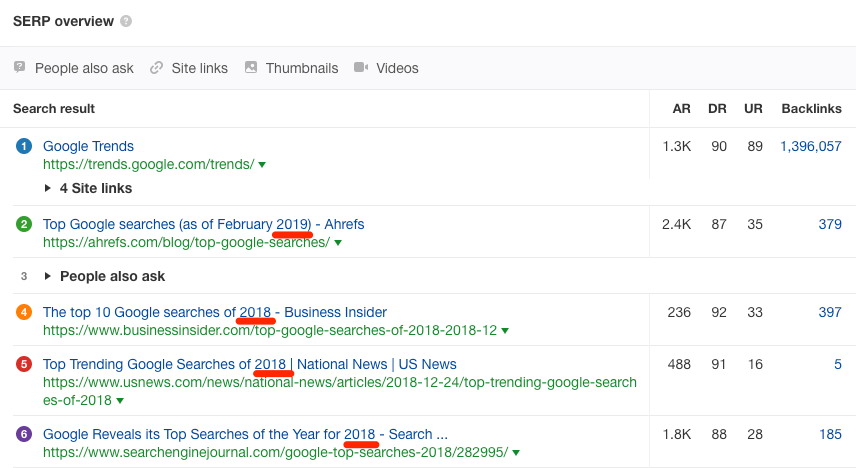
Task: Sort by the Backlinks column header
Action: click(x=811, y=108)
